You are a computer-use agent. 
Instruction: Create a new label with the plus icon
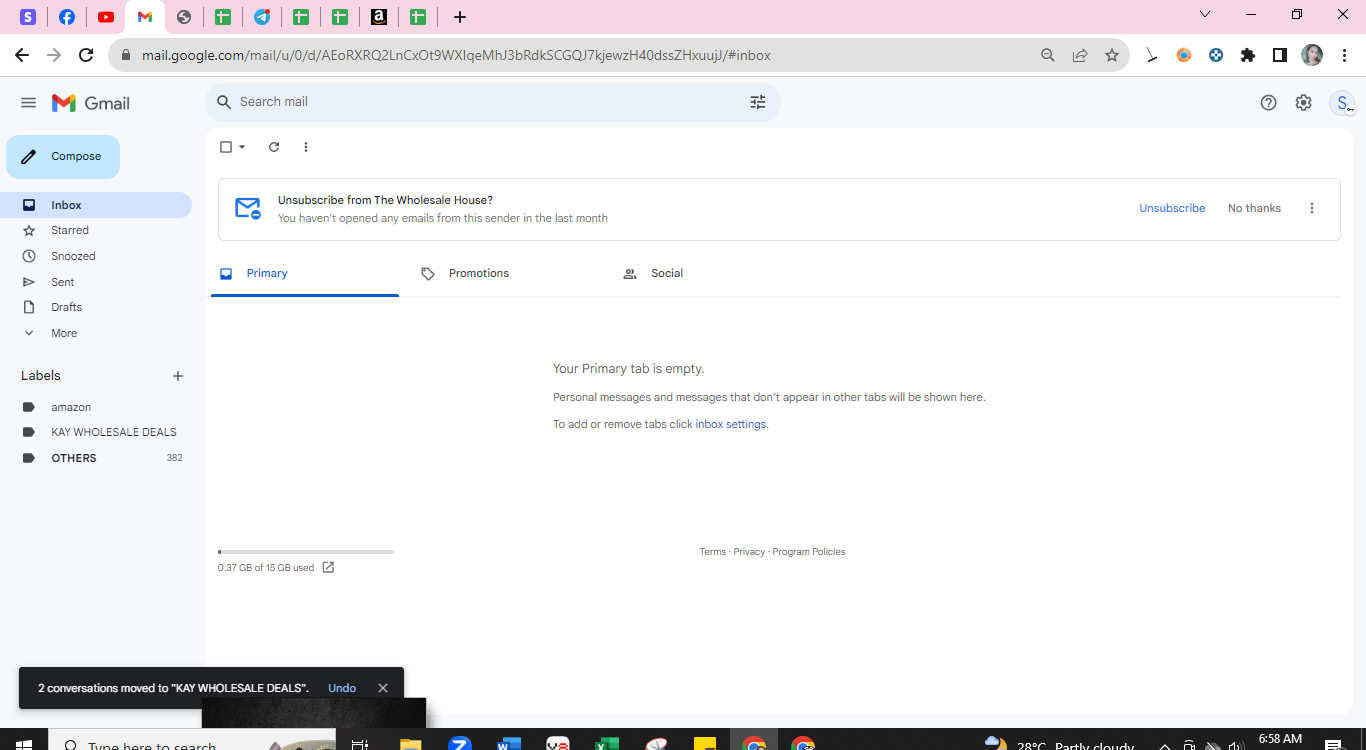[x=178, y=376]
